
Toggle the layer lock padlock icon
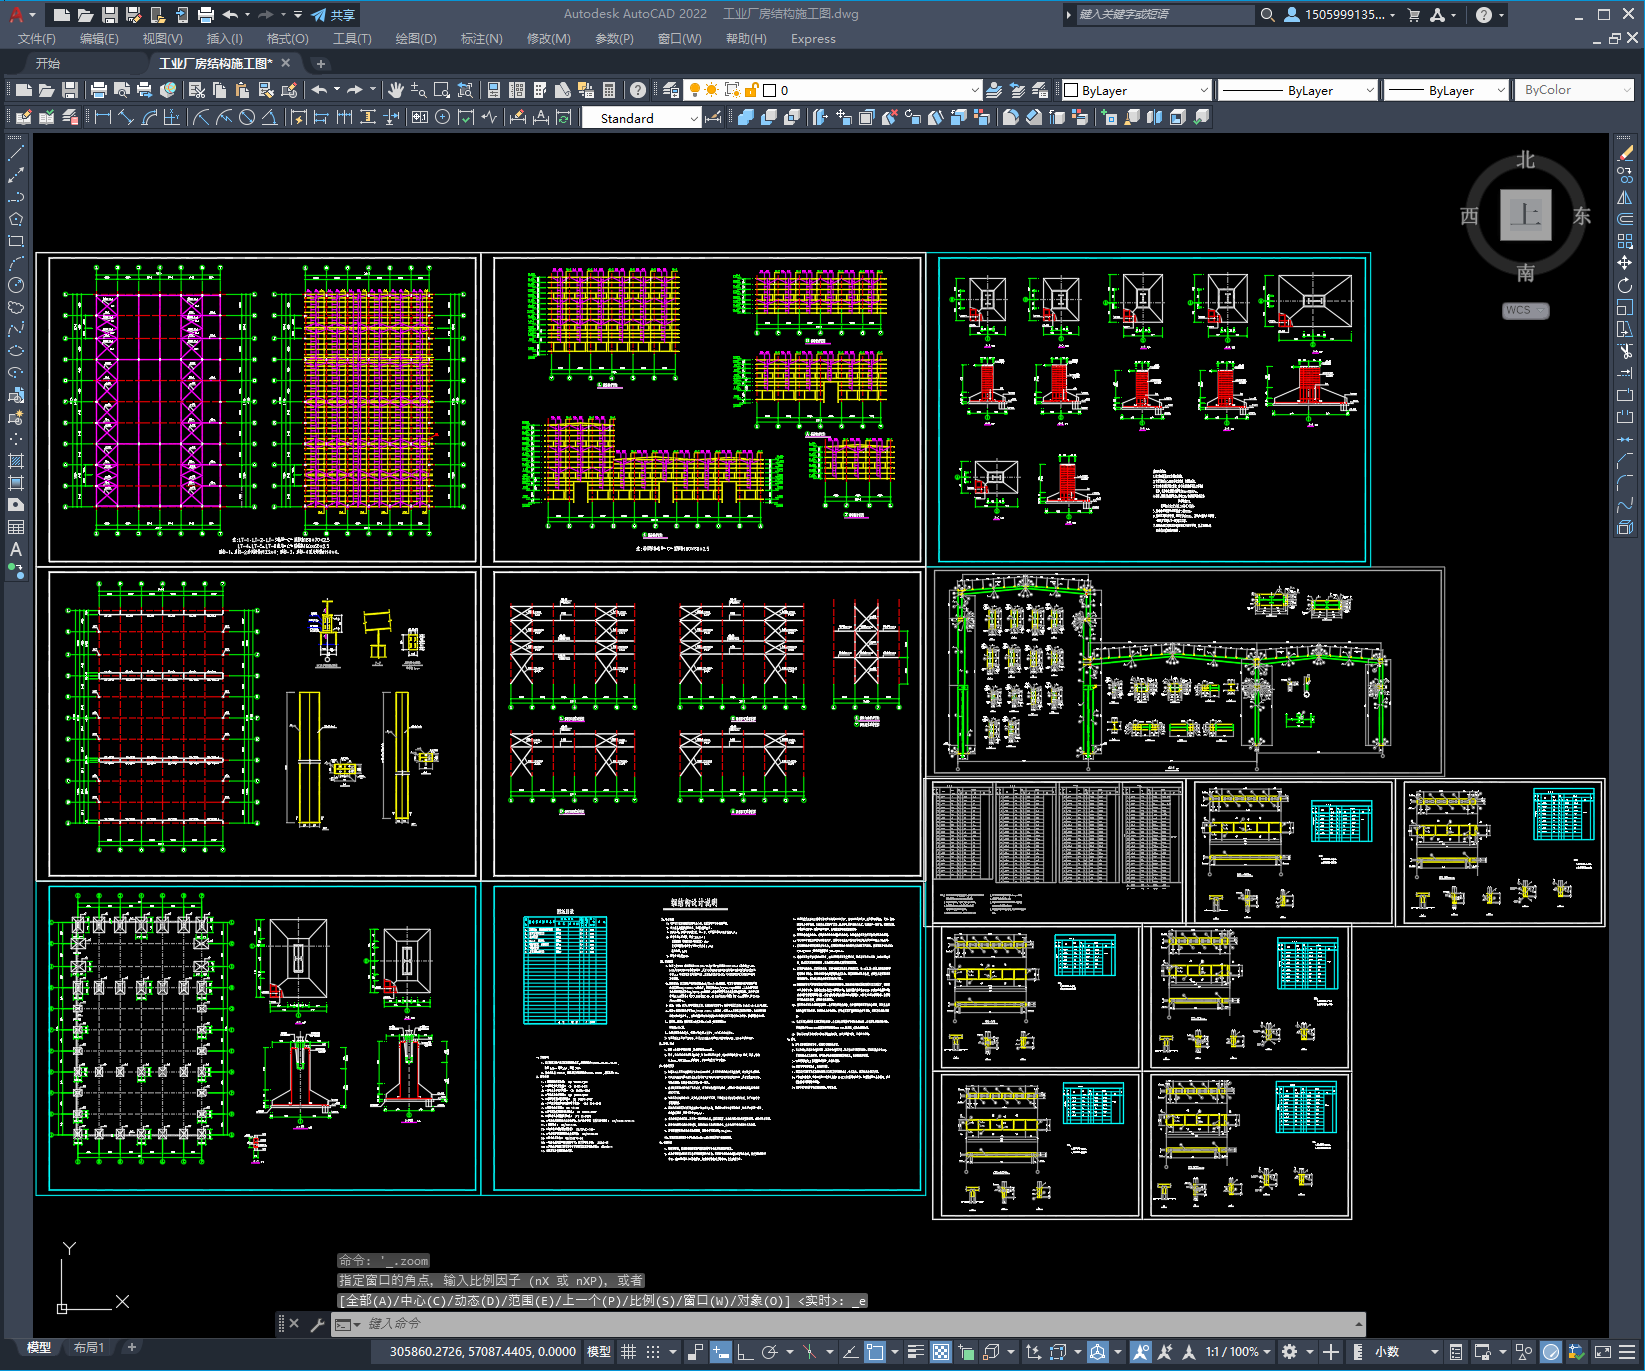(x=752, y=90)
